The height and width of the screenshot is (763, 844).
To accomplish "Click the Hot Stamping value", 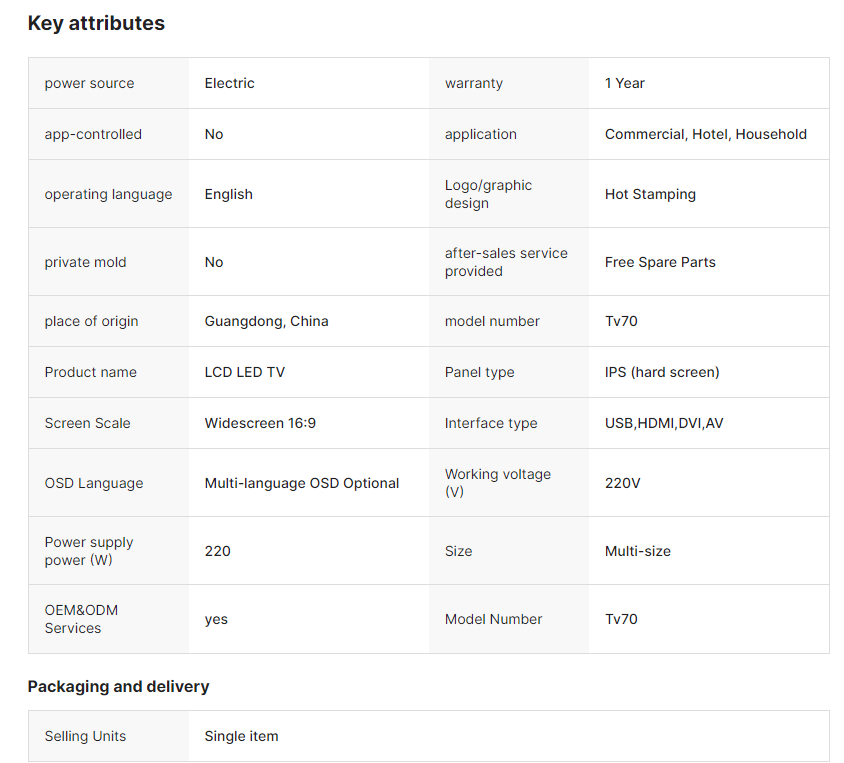I will point(650,194).
